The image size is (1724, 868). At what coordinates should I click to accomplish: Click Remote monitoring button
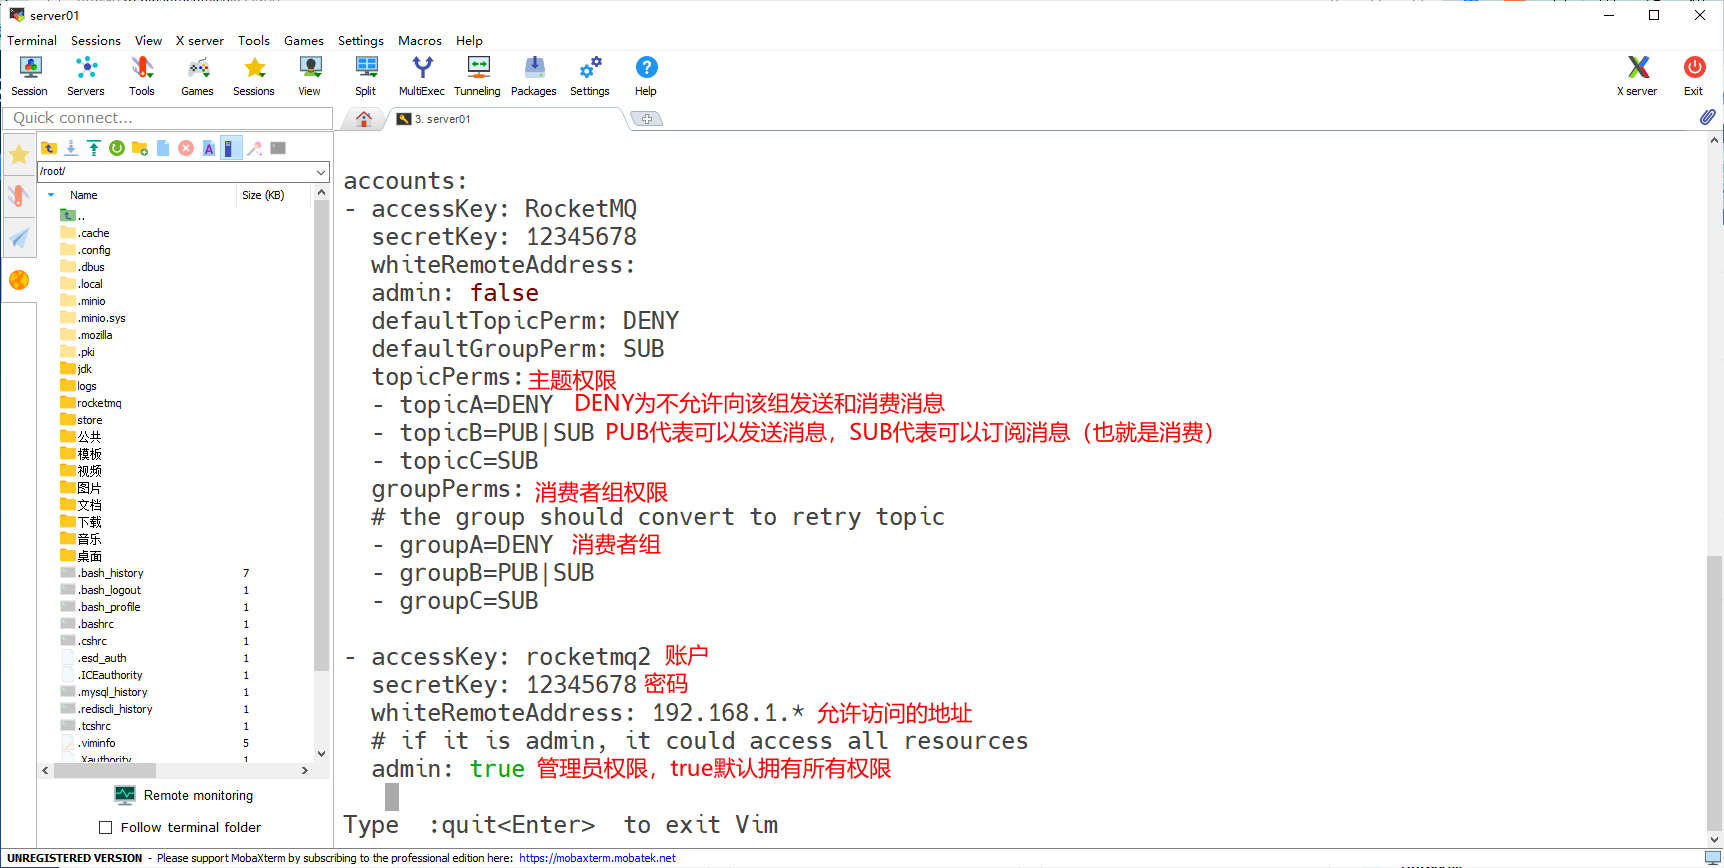184,795
